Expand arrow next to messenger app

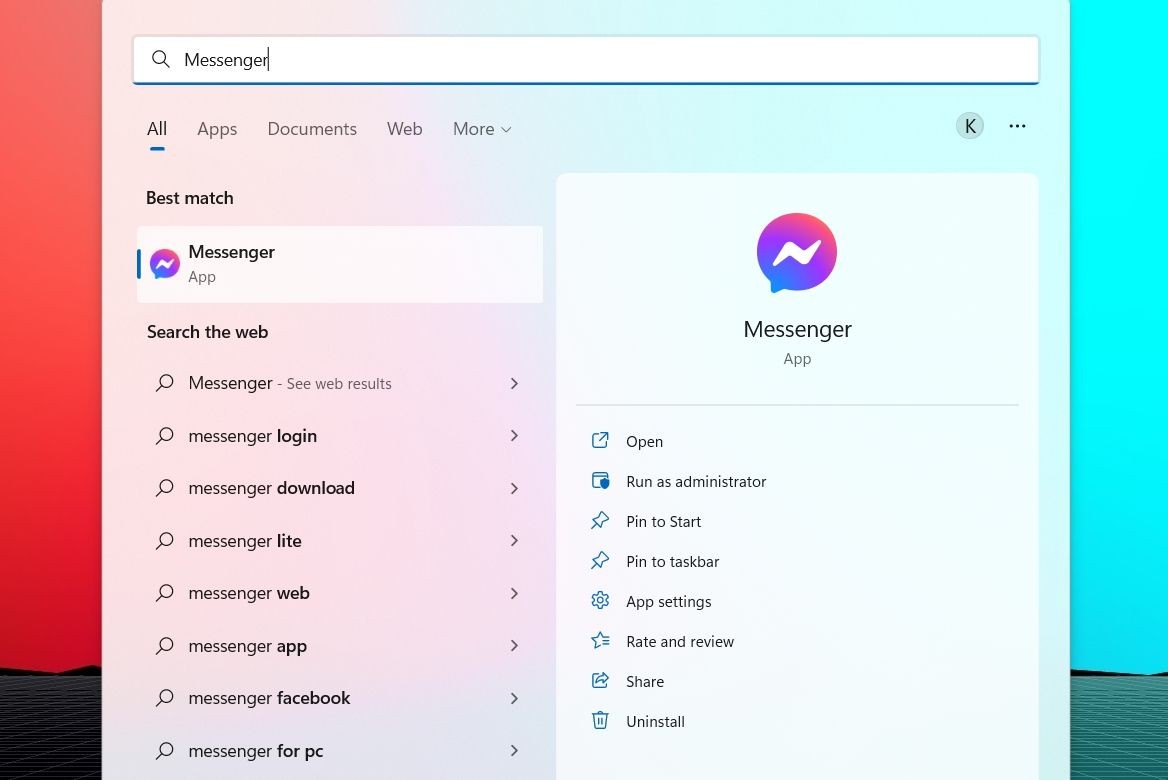point(514,645)
